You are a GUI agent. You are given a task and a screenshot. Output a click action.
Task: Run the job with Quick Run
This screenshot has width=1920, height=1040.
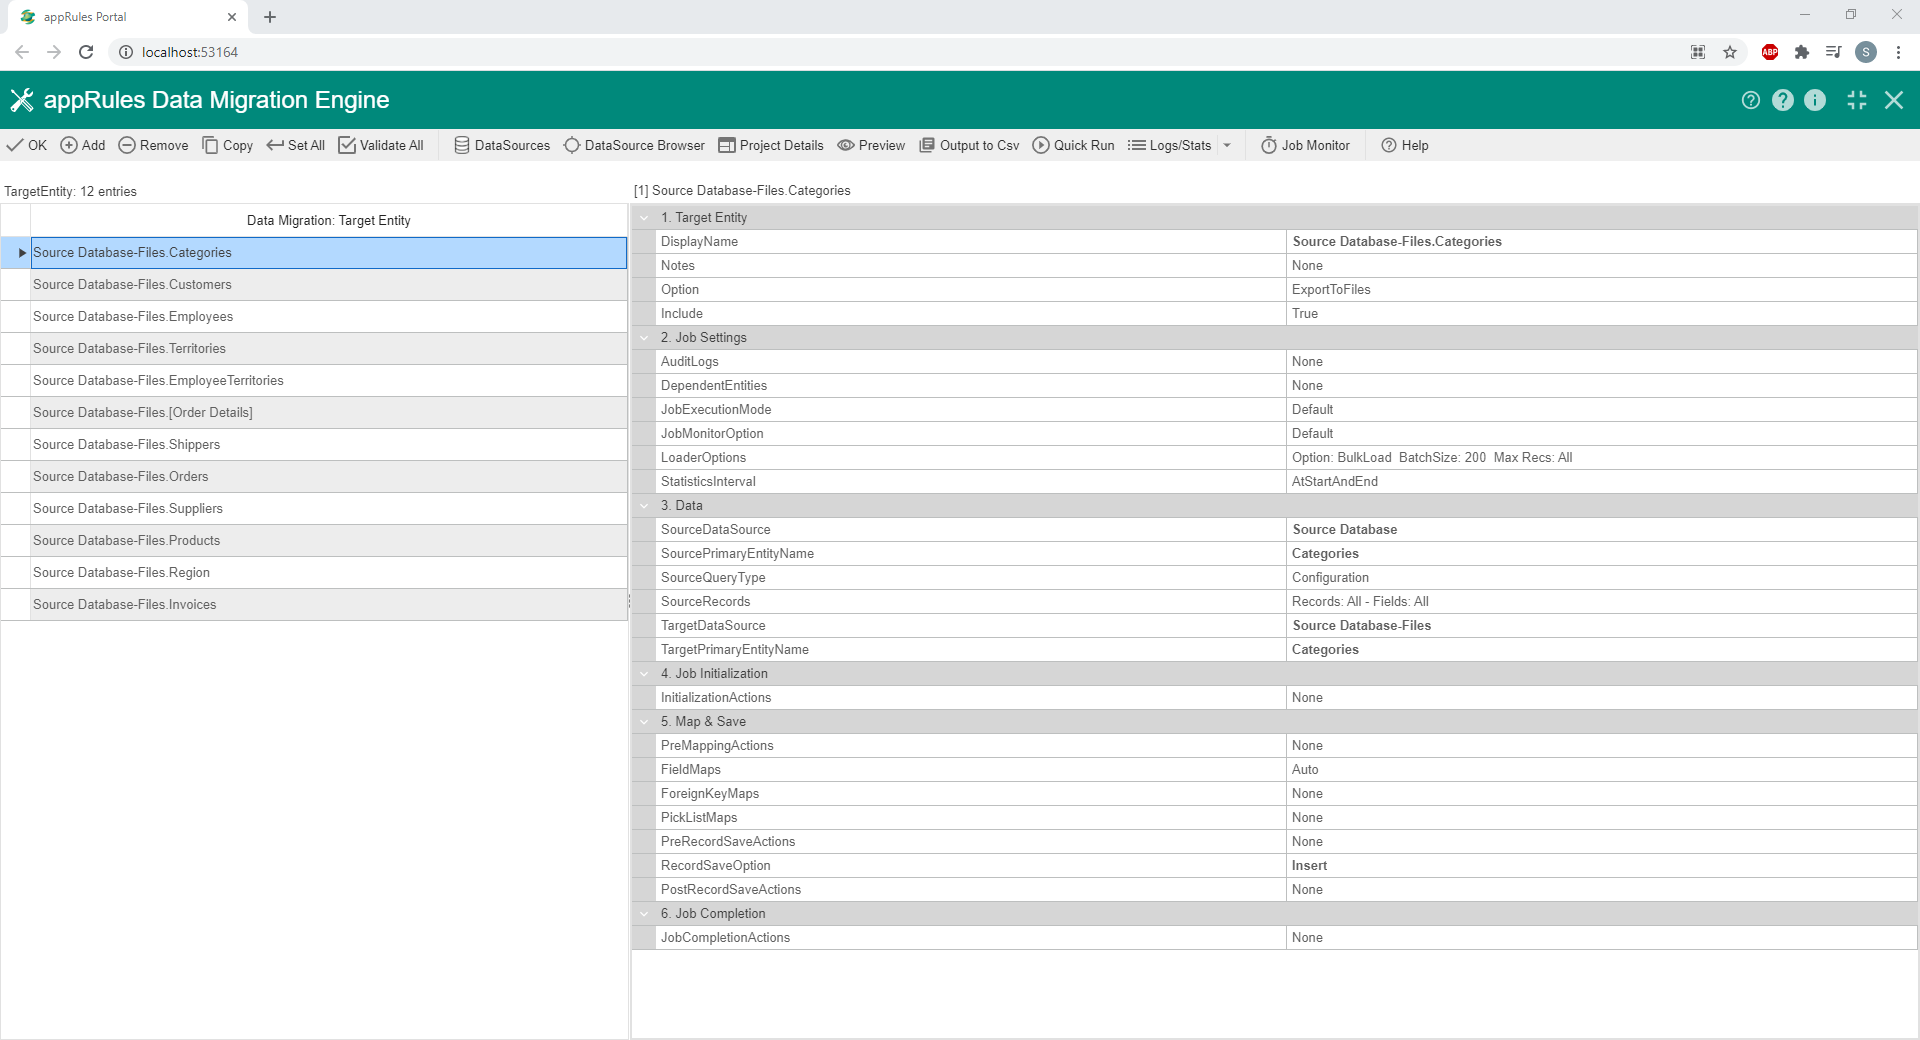(x=1072, y=145)
